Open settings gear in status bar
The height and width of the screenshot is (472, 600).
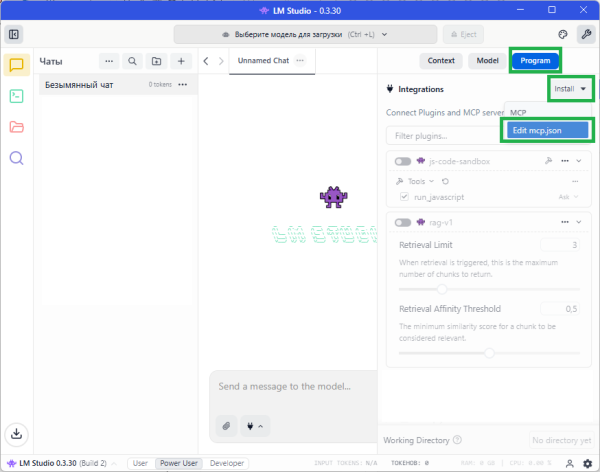point(587,463)
